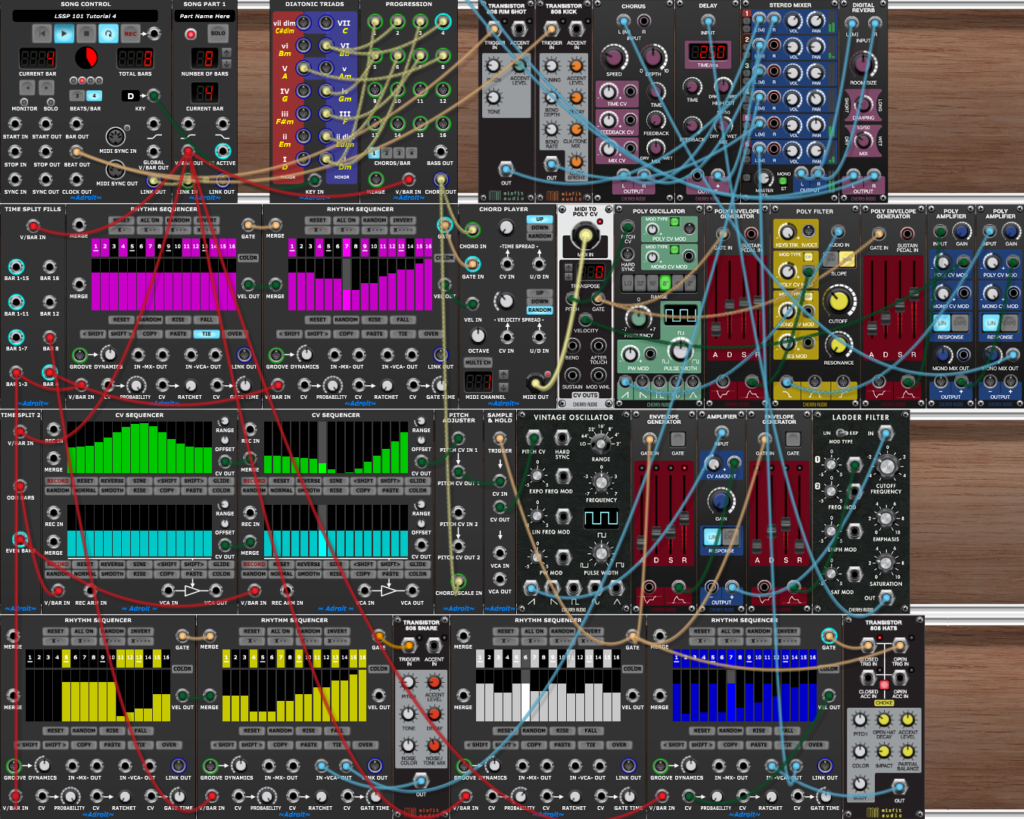Raise MIDI Channel with up arrow
1024x819 pixels.
point(503,374)
